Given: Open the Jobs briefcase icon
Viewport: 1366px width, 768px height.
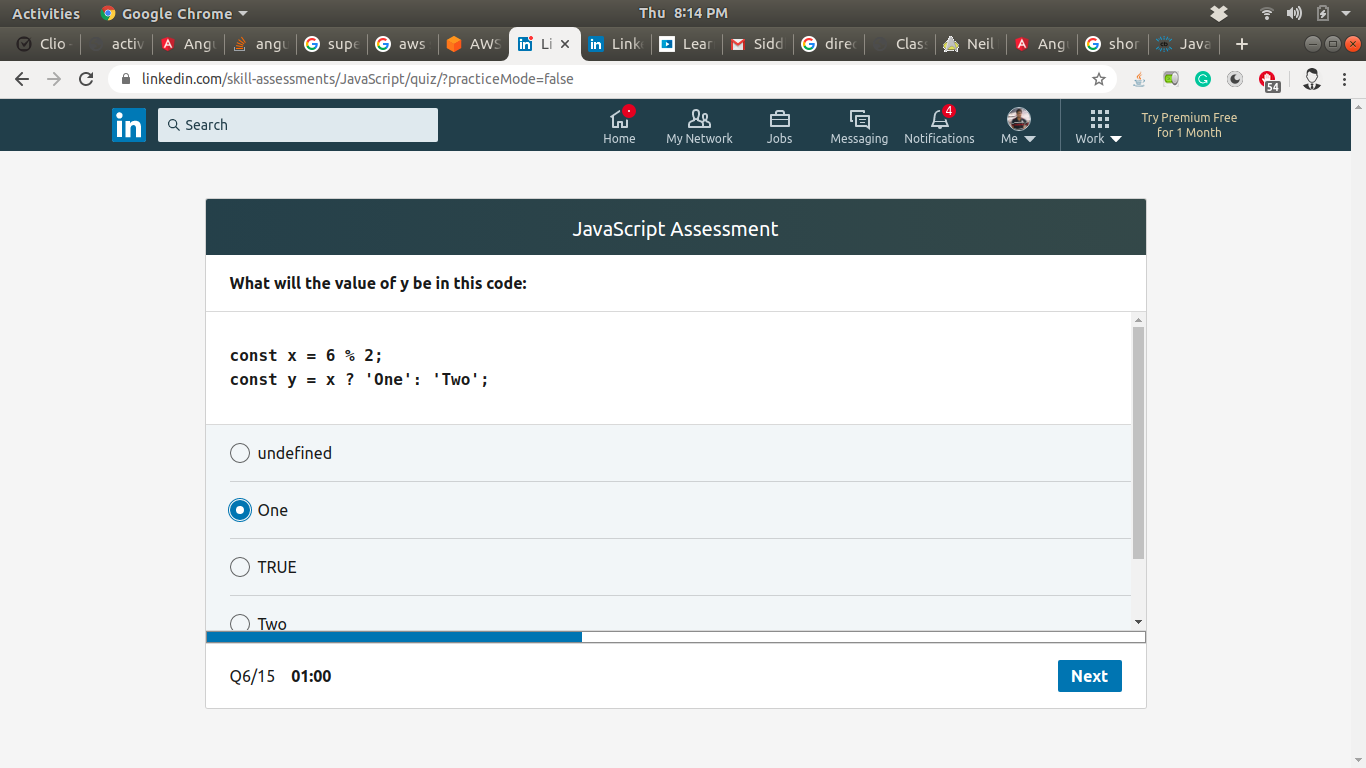Looking at the screenshot, I should point(779,125).
